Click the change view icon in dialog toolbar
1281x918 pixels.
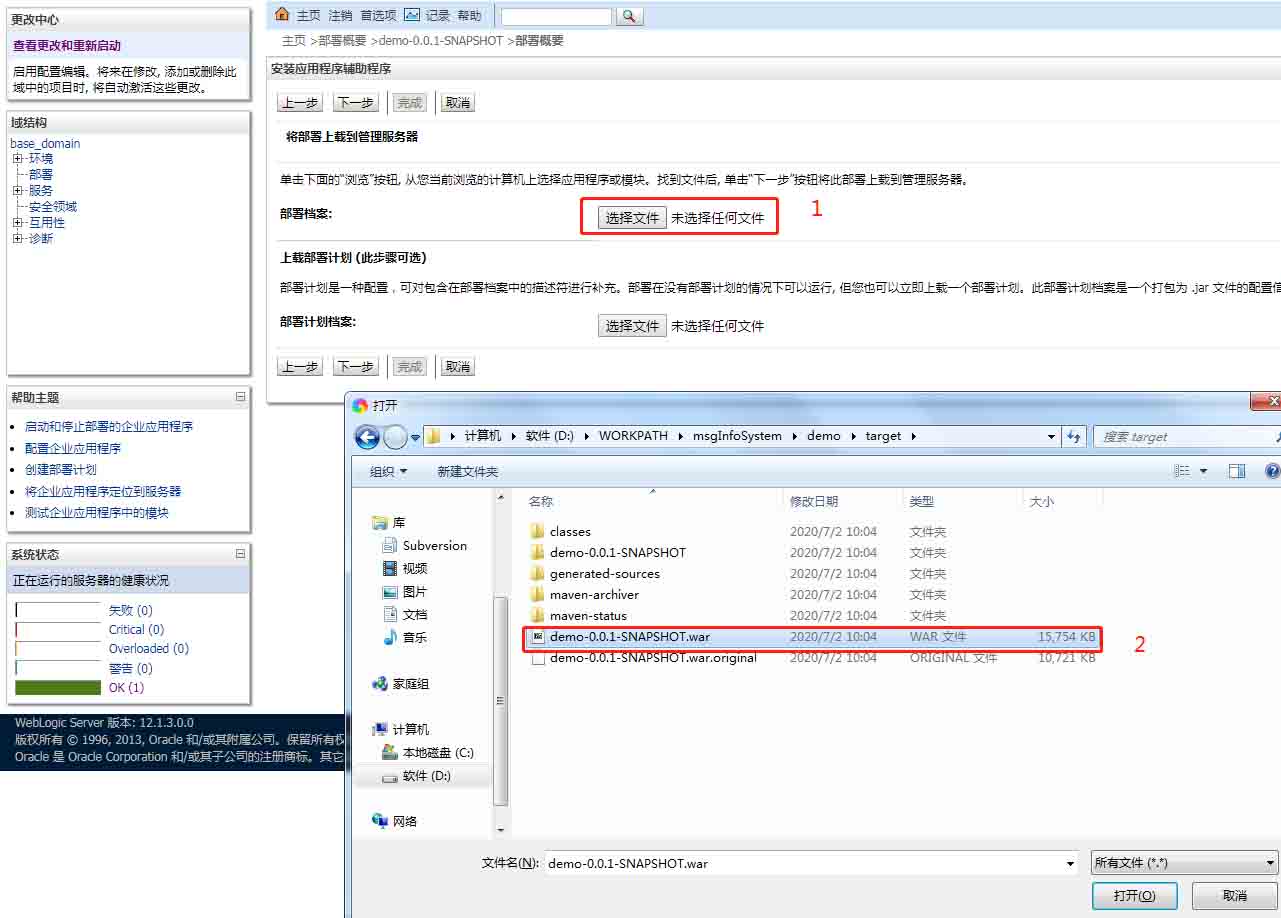pos(1182,471)
